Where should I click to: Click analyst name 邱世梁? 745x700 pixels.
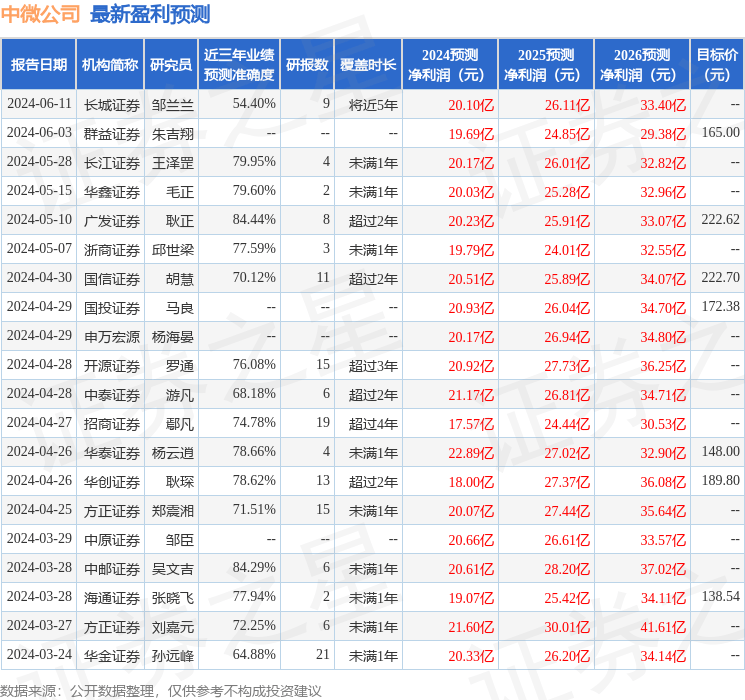pyautogui.click(x=173, y=250)
